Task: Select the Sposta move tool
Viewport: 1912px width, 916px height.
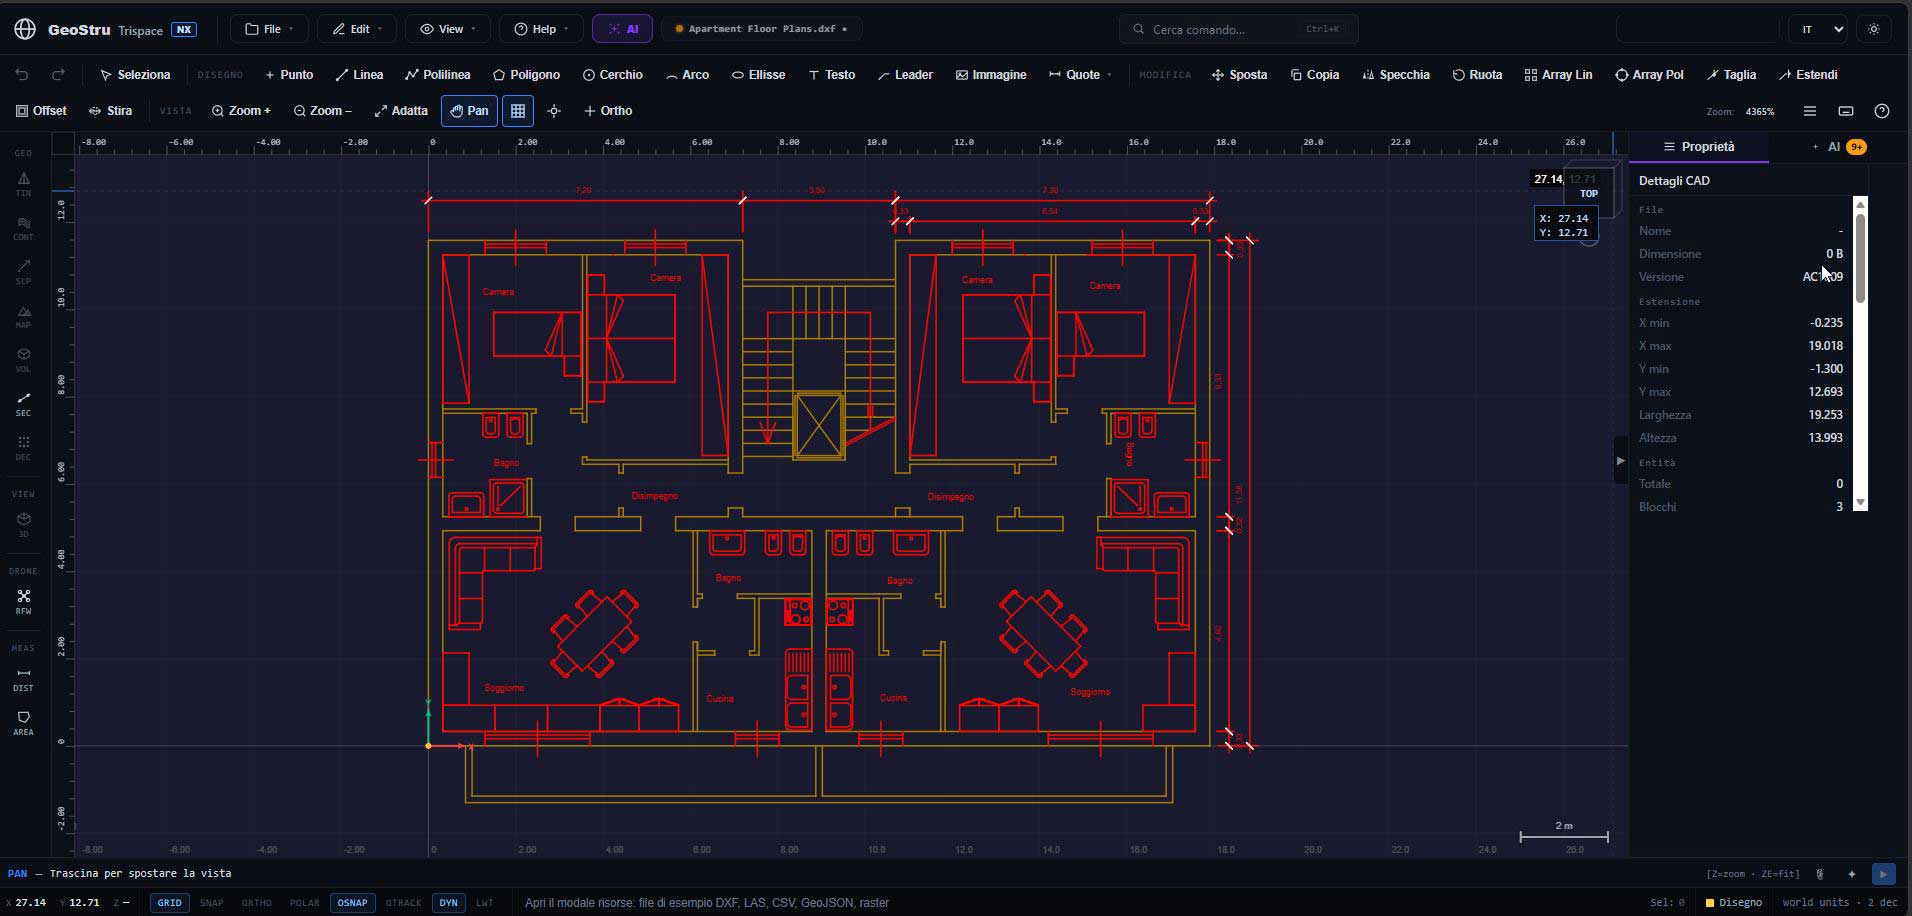Action: 1239,75
